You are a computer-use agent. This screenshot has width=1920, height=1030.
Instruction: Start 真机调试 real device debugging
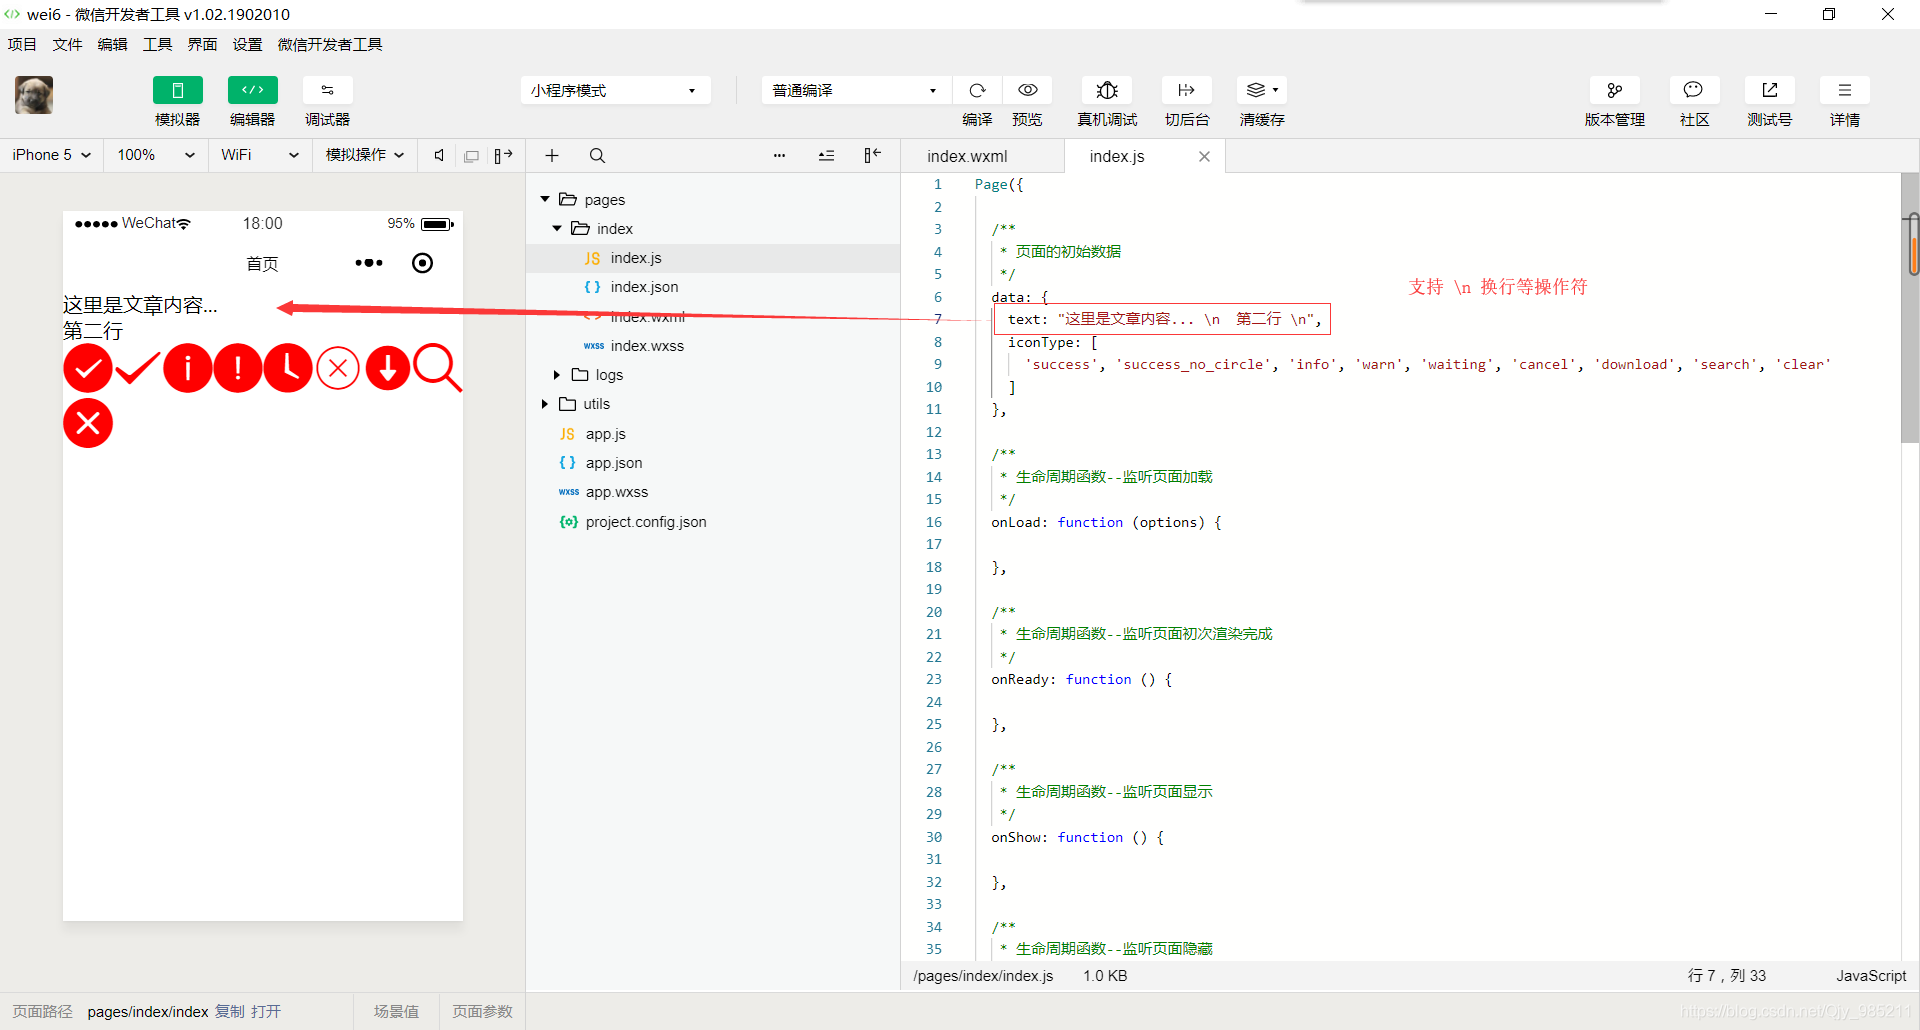[1107, 90]
